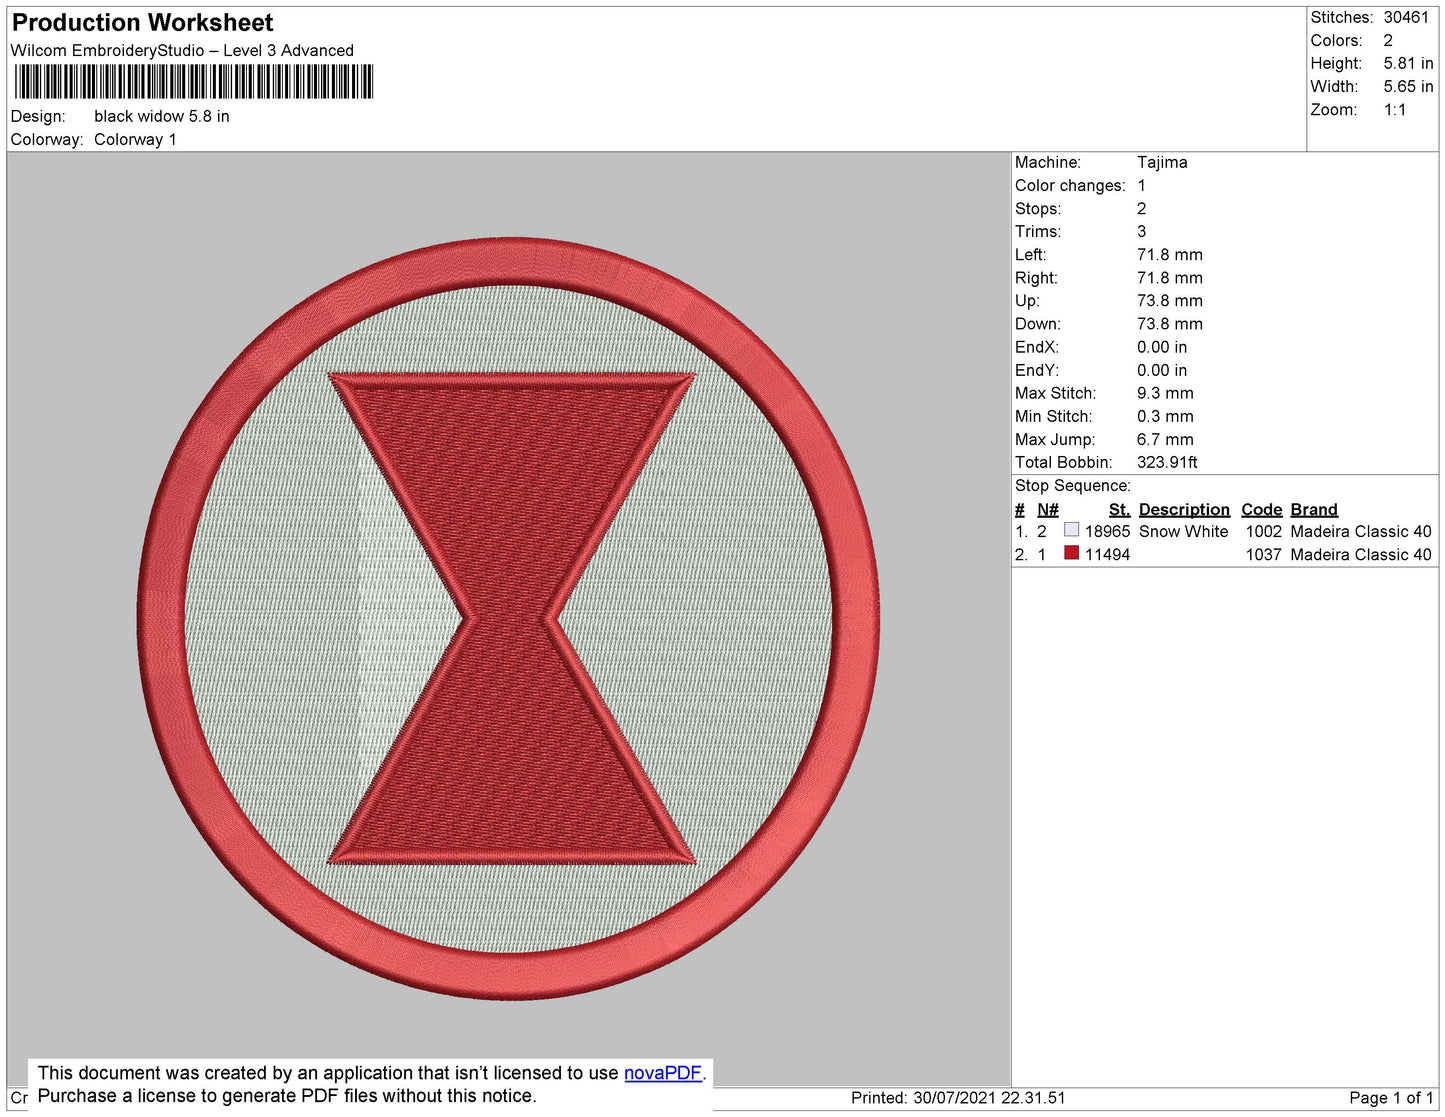Click the Width value '5.65 in'
This screenshot has height=1117, width=1445.
[x=1408, y=87]
